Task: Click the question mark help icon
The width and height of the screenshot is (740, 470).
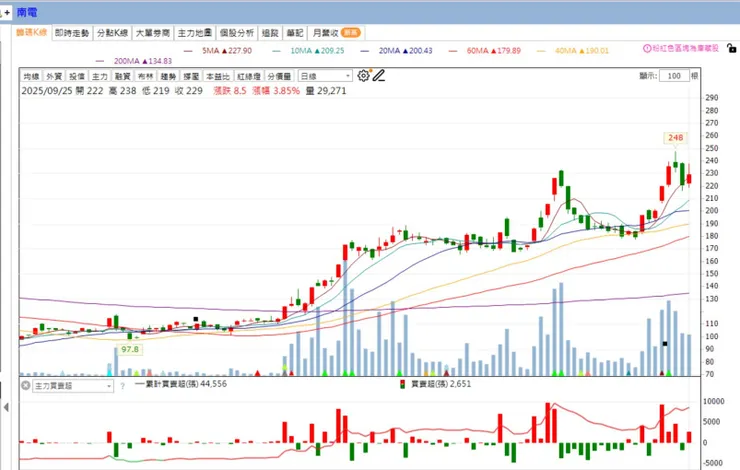Action: (x=122, y=386)
